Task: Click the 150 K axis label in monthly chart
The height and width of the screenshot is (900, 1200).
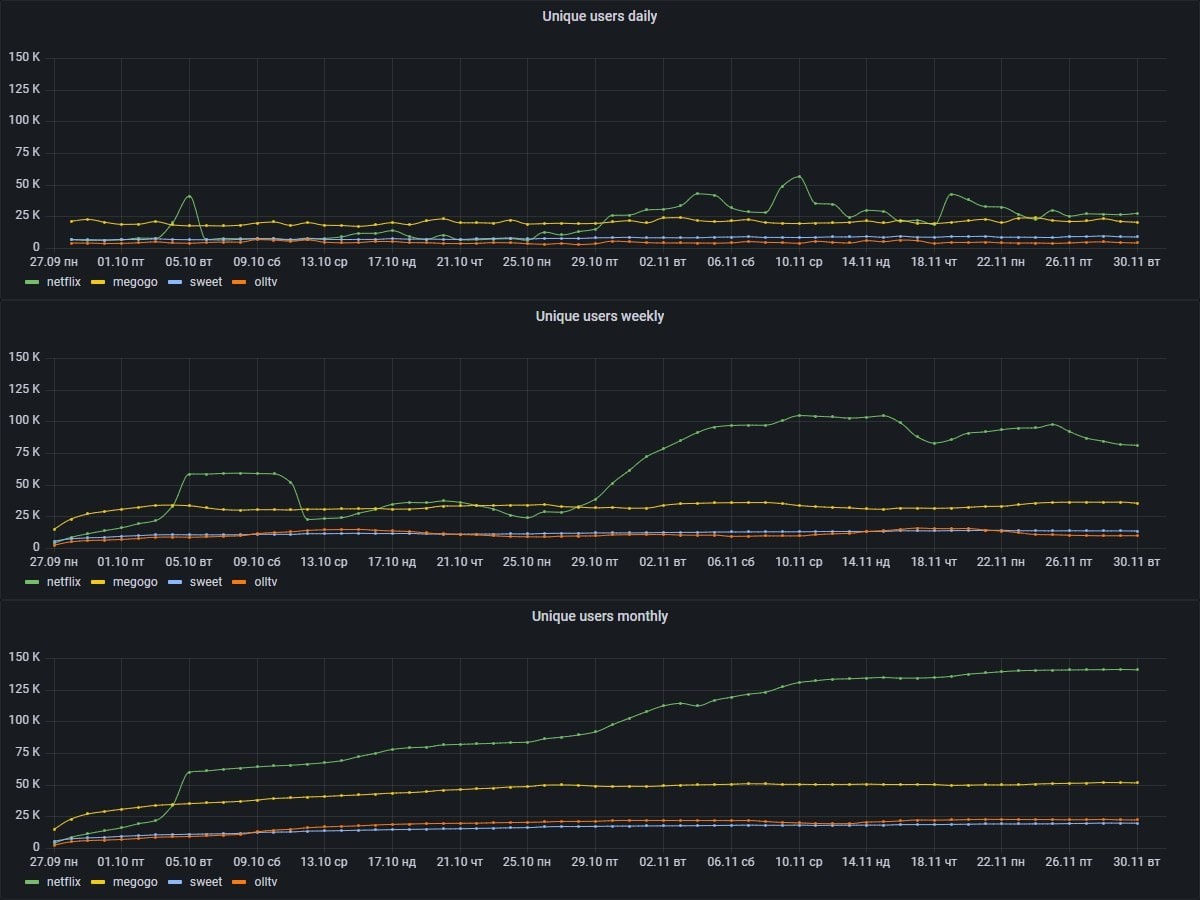Action: click(23, 657)
